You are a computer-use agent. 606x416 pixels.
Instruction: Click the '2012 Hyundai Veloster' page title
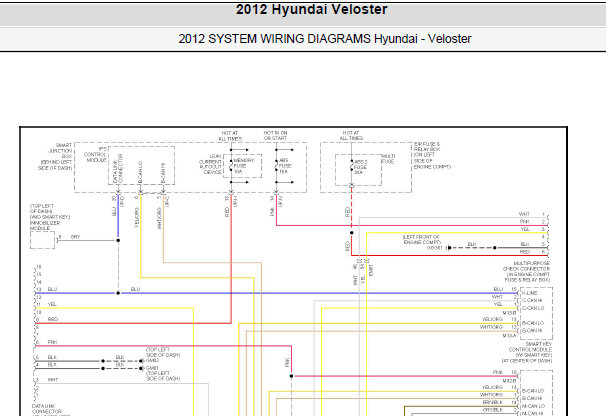(312, 10)
